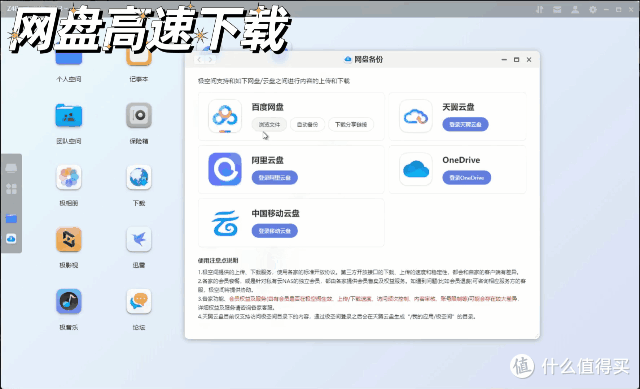The height and width of the screenshot is (389, 640).
Task: Click the 中国移动云盘 logo
Action: 225,222
